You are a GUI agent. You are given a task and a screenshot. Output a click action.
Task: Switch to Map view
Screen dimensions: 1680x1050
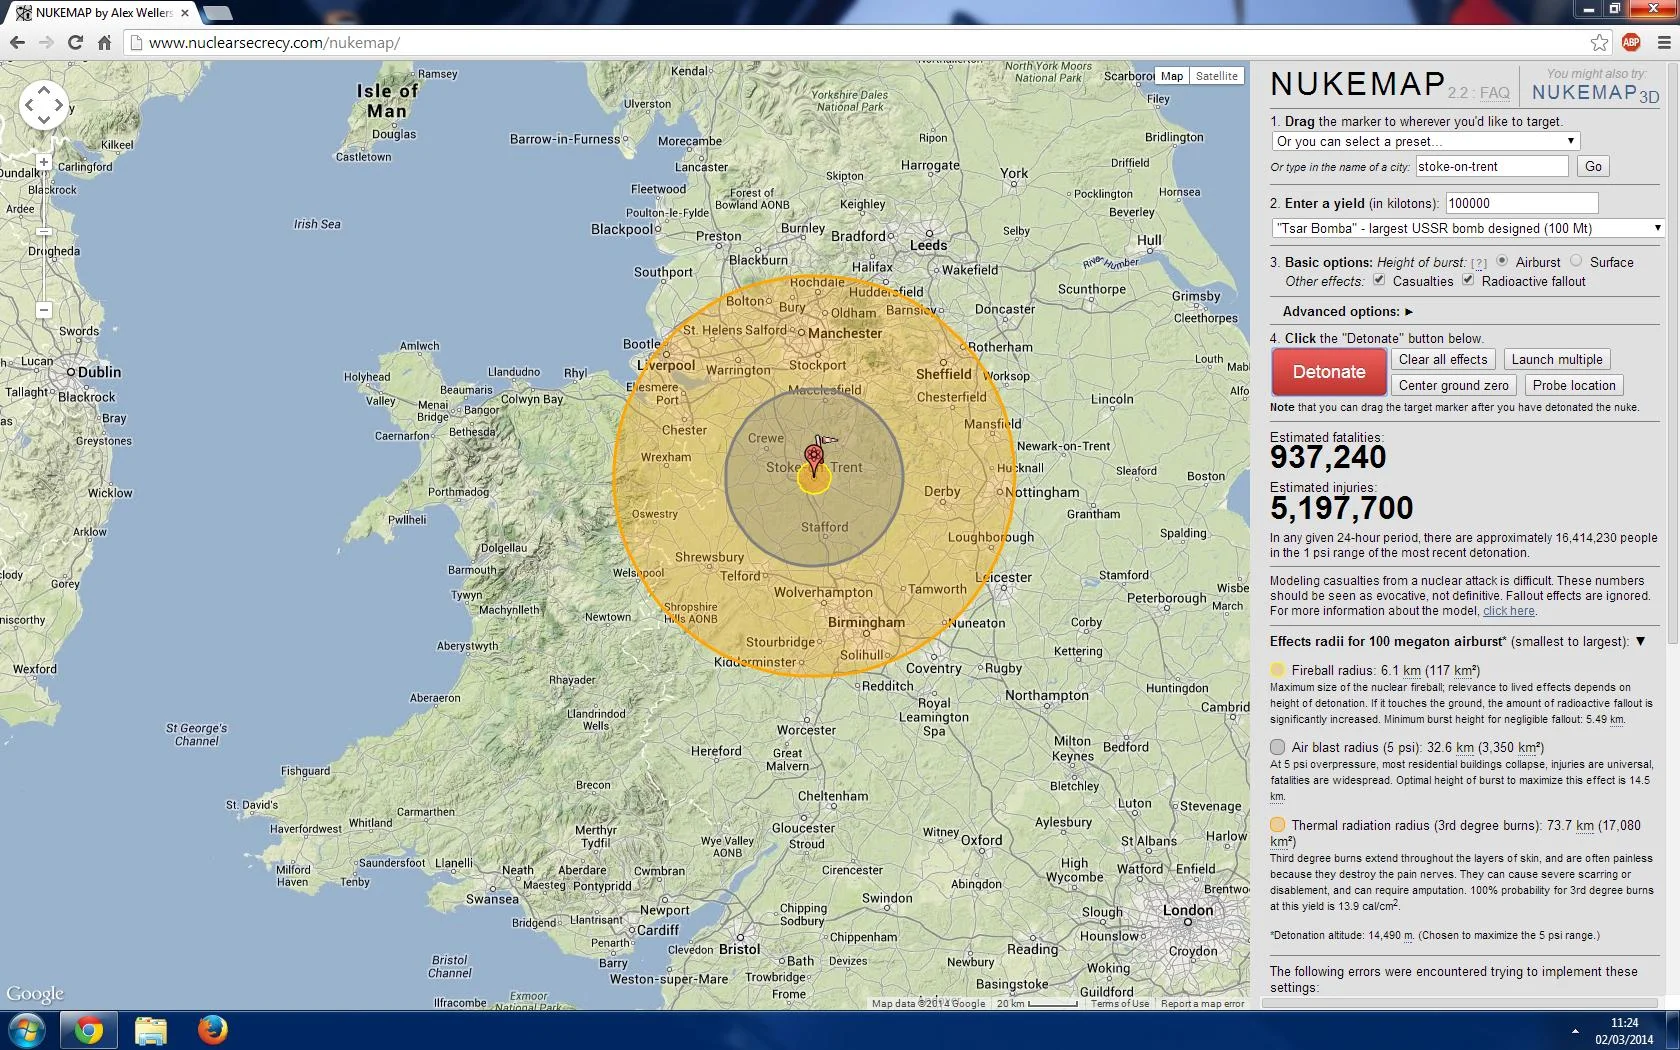click(x=1172, y=76)
